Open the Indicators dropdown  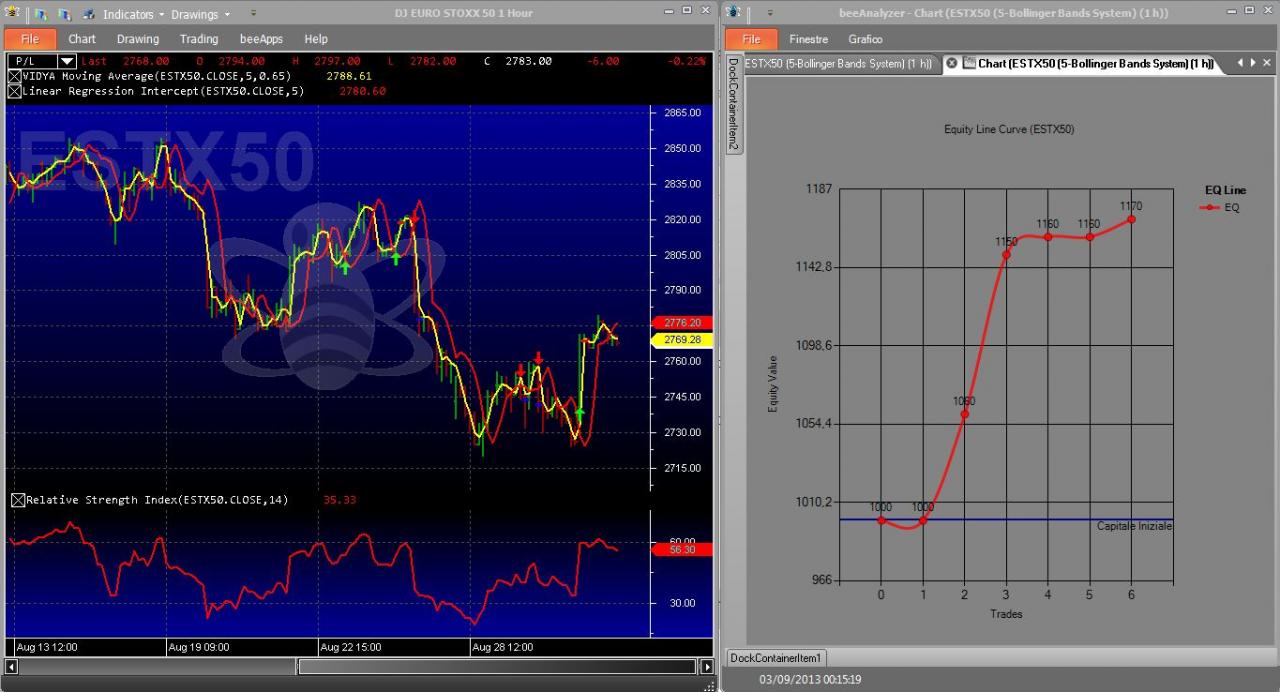133,14
